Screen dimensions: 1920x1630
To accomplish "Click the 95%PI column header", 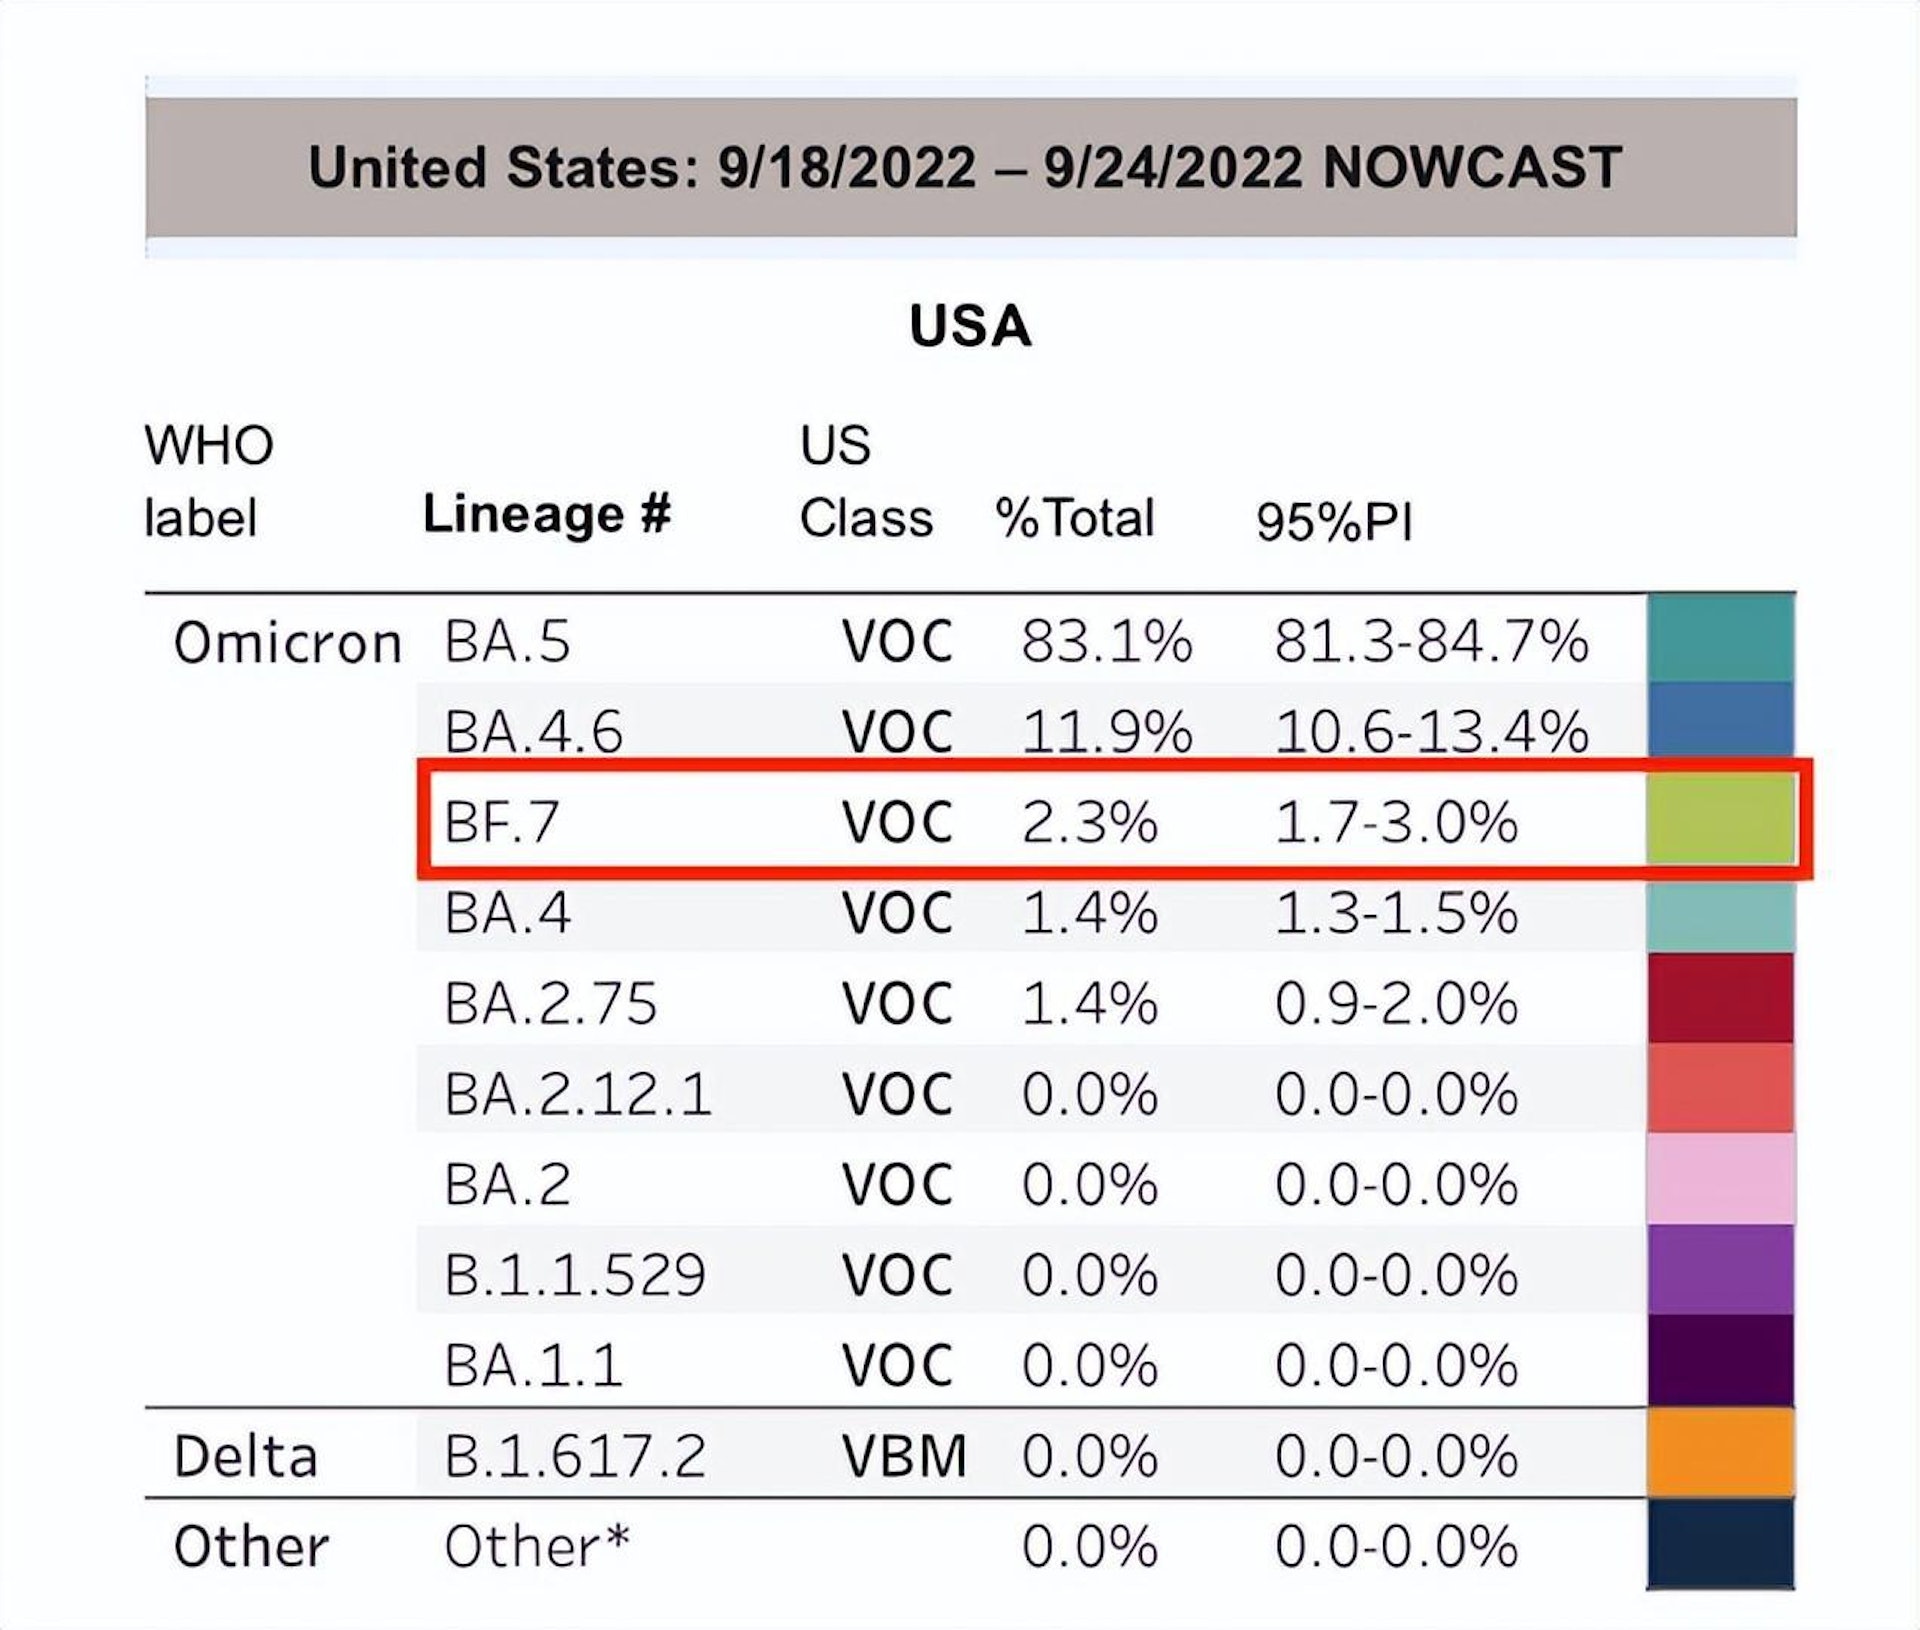I will pyautogui.click(x=1334, y=521).
